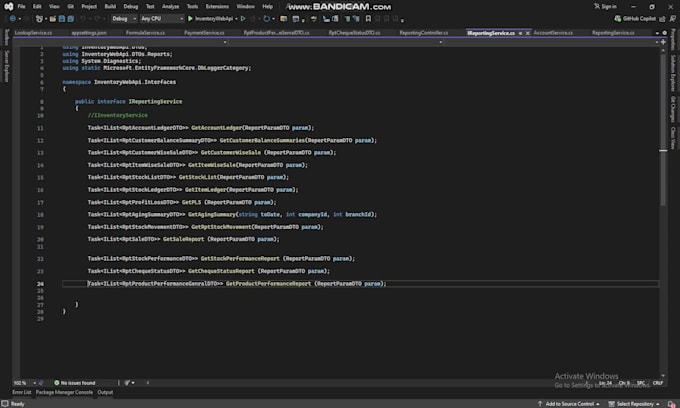Click the green No issues found check icon
The image size is (680, 408).
coord(57,383)
